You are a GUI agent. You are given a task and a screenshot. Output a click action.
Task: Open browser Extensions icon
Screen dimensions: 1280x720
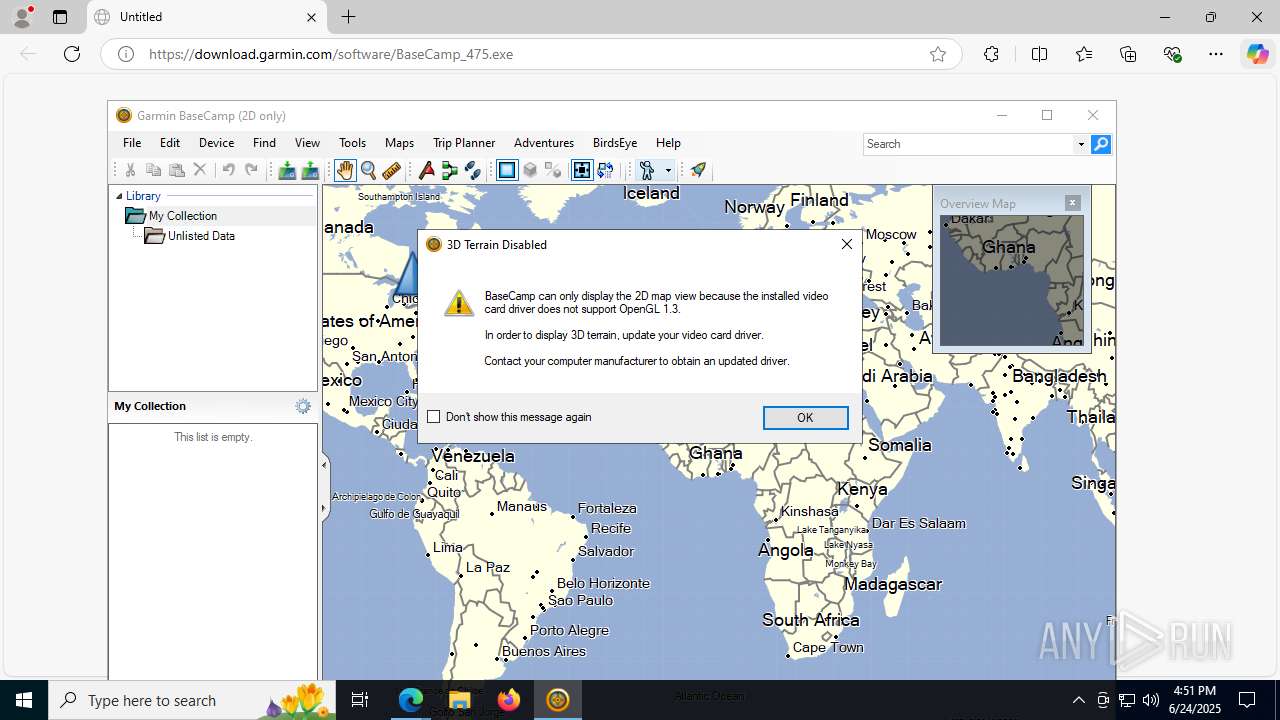click(x=991, y=54)
